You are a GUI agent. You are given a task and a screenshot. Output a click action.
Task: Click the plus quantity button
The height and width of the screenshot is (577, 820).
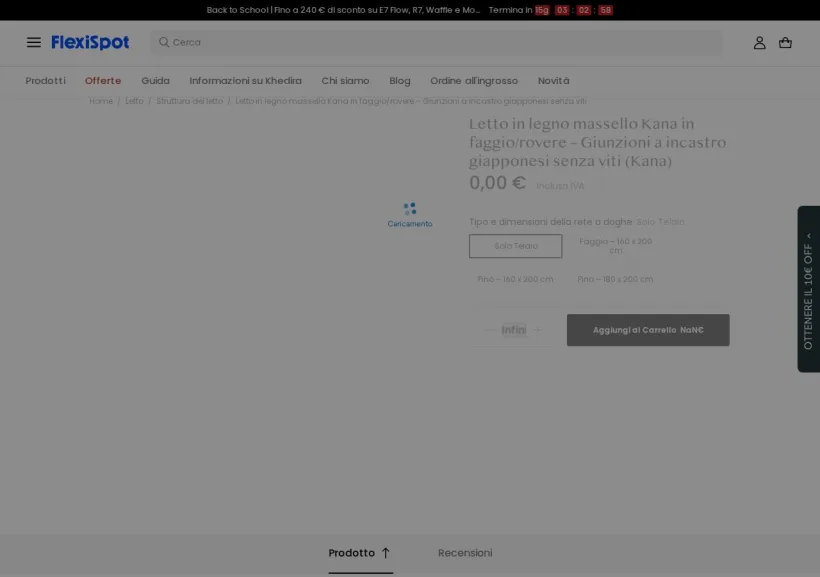point(538,330)
